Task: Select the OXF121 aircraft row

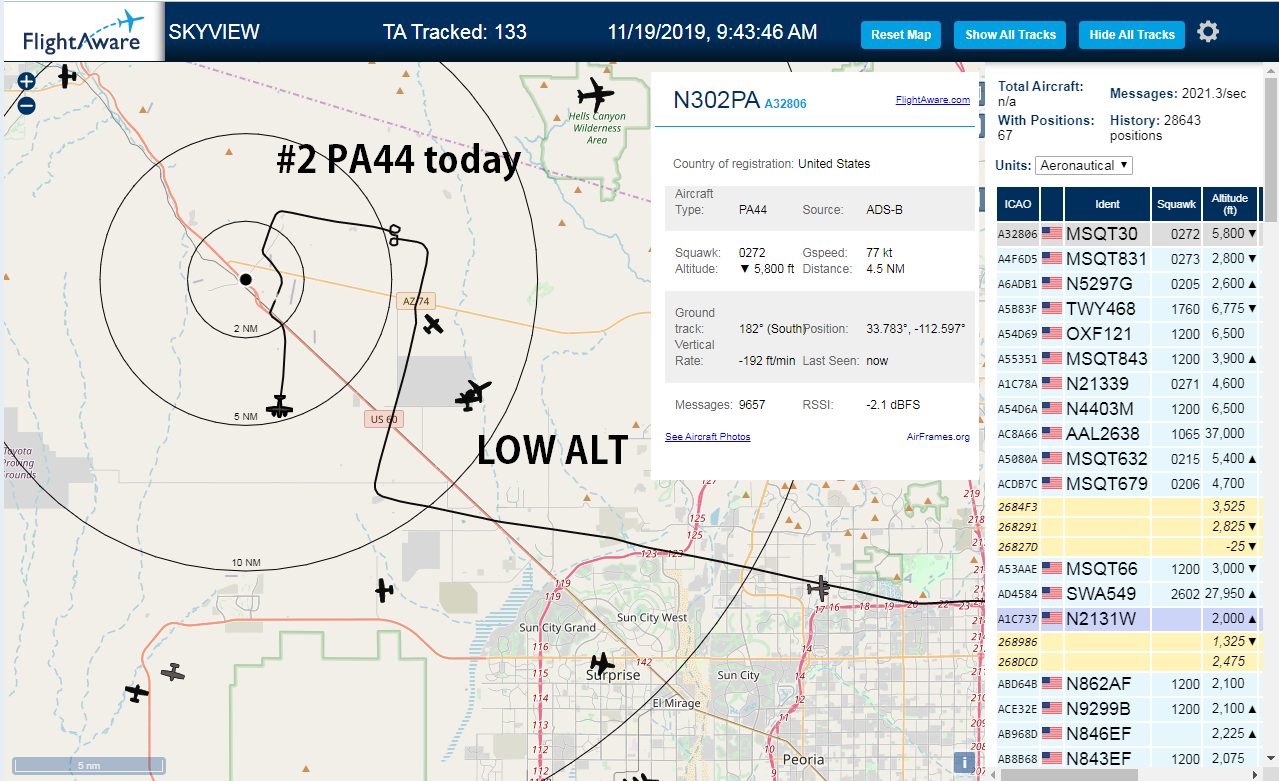Action: (1128, 334)
